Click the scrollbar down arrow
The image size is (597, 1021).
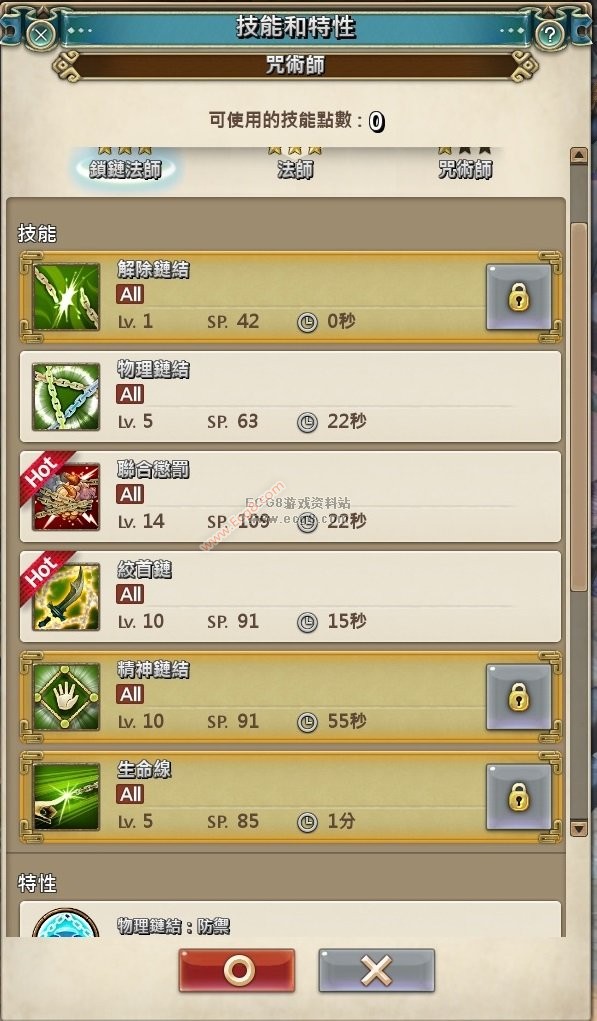[579, 828]
